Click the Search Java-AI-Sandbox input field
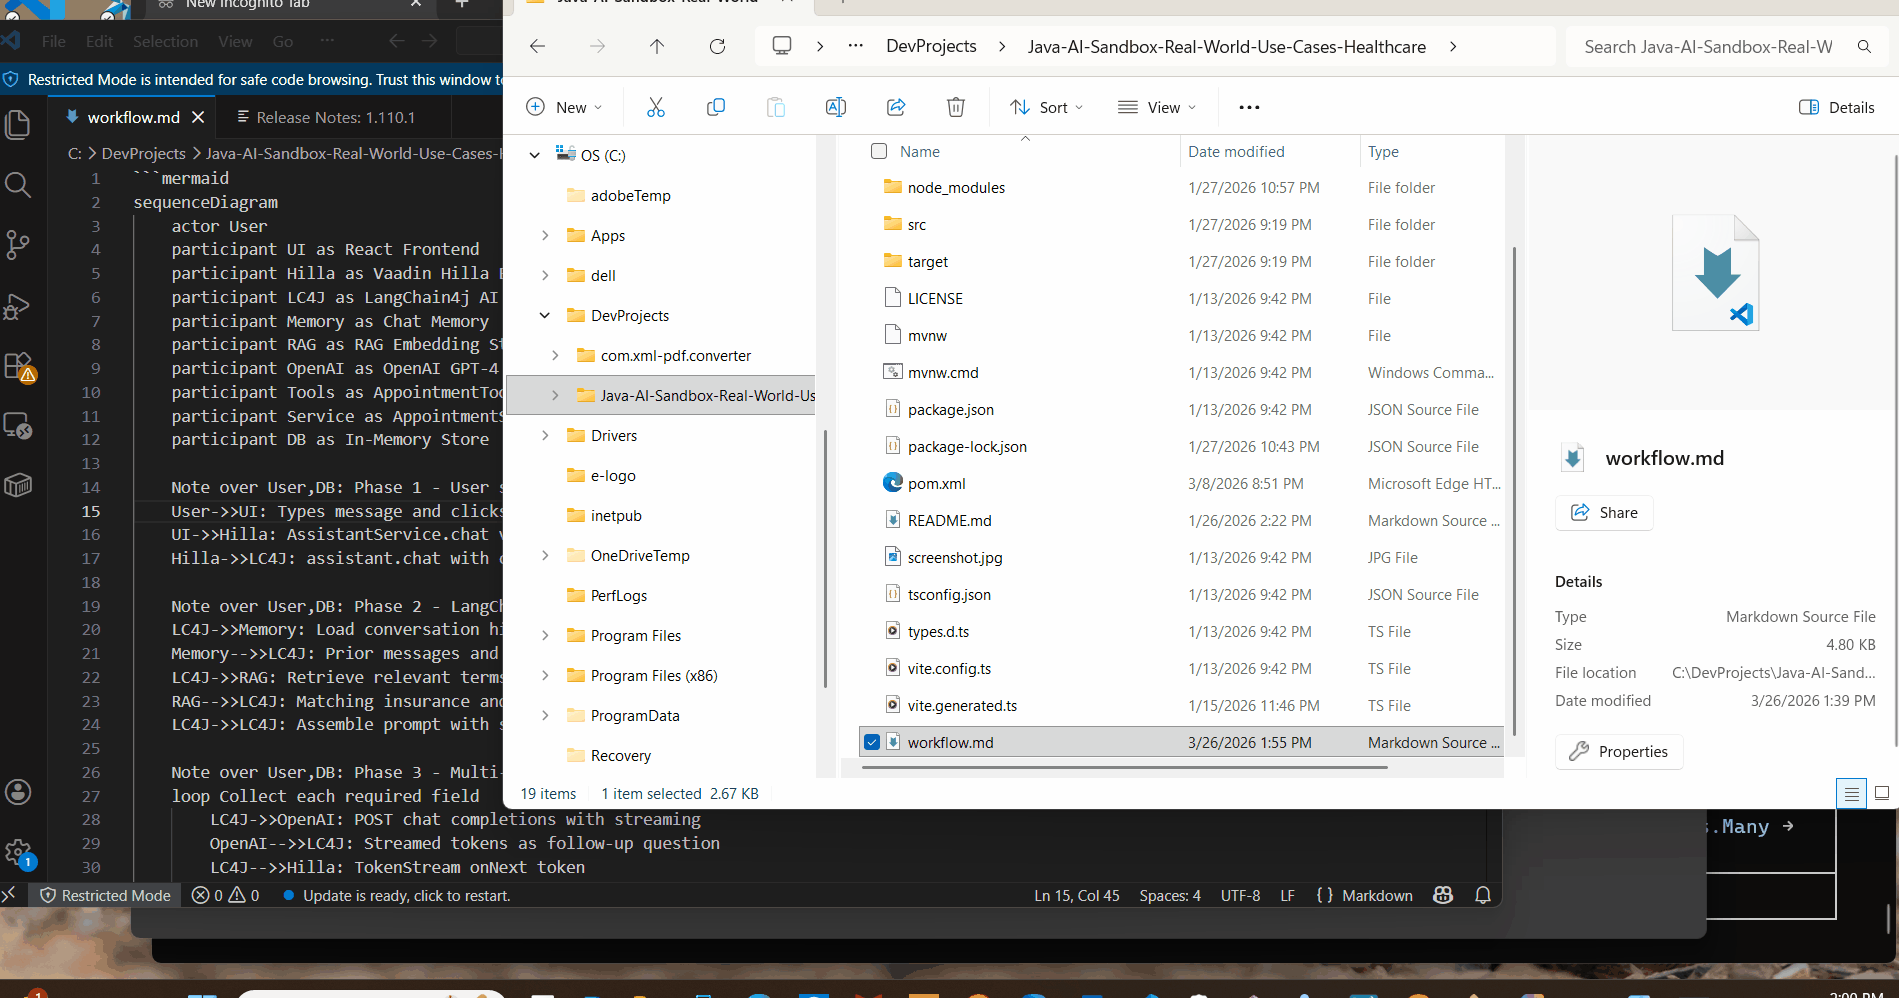 click(1710, 46)
